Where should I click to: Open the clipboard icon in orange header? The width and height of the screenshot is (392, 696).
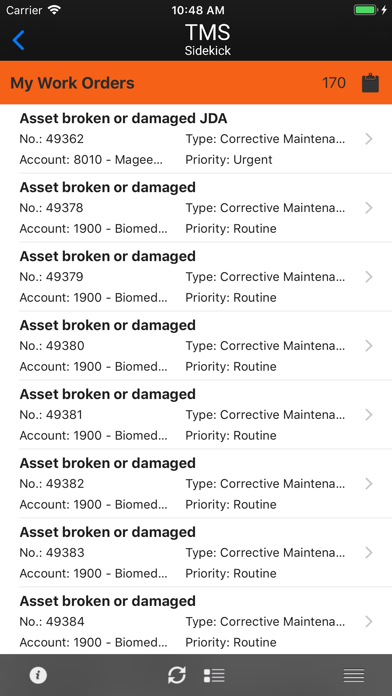(370, 83)
